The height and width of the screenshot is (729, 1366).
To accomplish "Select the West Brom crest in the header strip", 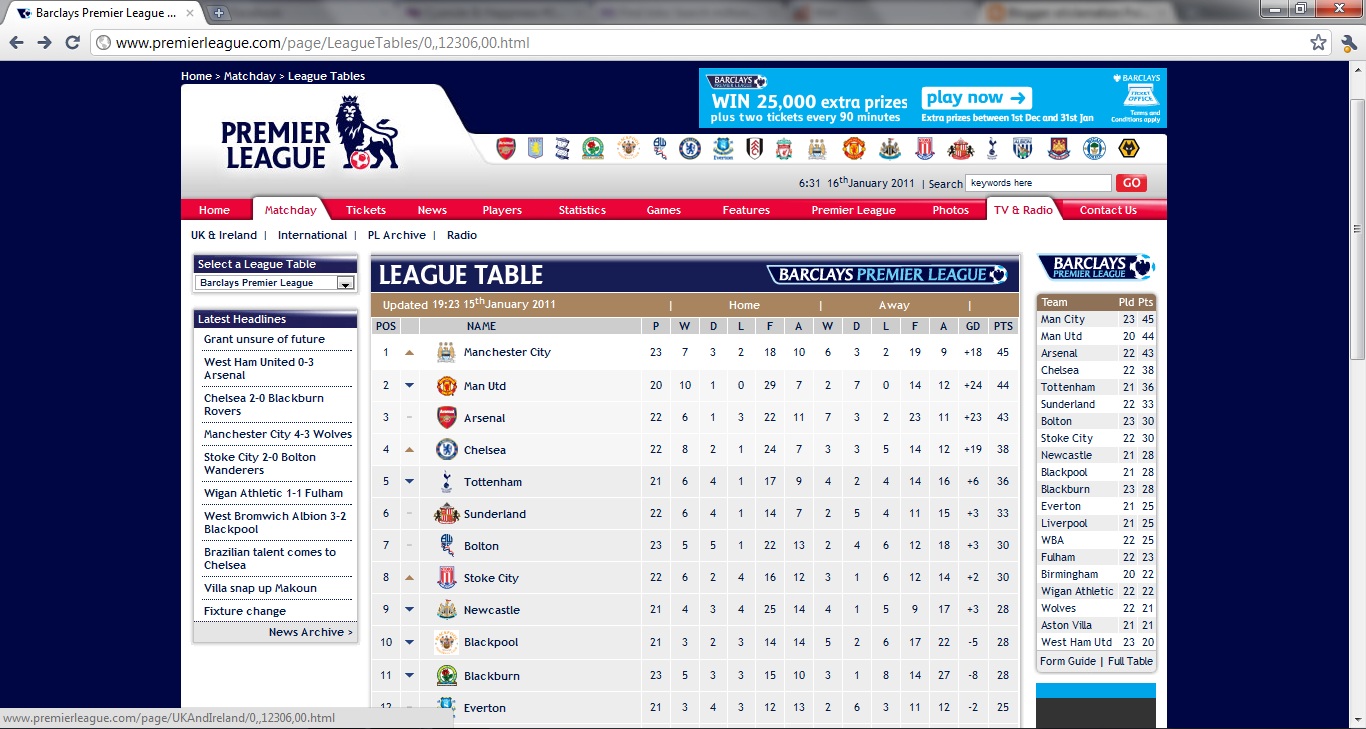I will pyautogui.click(x=1023, y=149).
